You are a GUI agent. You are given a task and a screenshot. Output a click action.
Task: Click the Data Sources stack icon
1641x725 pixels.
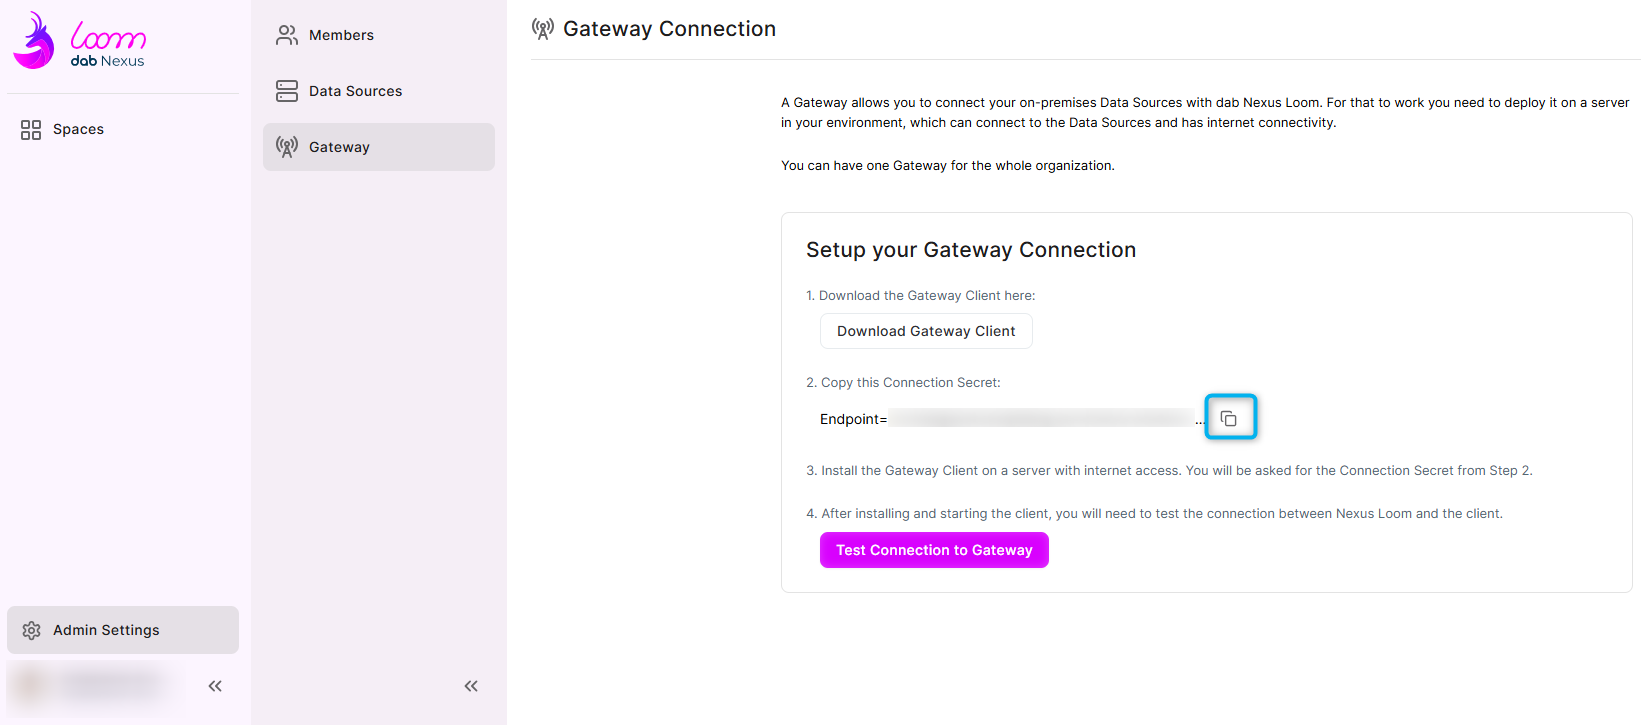tap(287, 90)
